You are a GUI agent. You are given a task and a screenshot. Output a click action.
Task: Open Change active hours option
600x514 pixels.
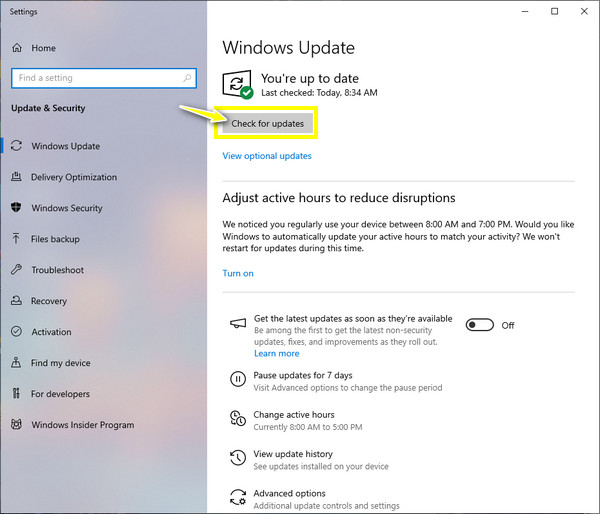click(x=294, y=414)
